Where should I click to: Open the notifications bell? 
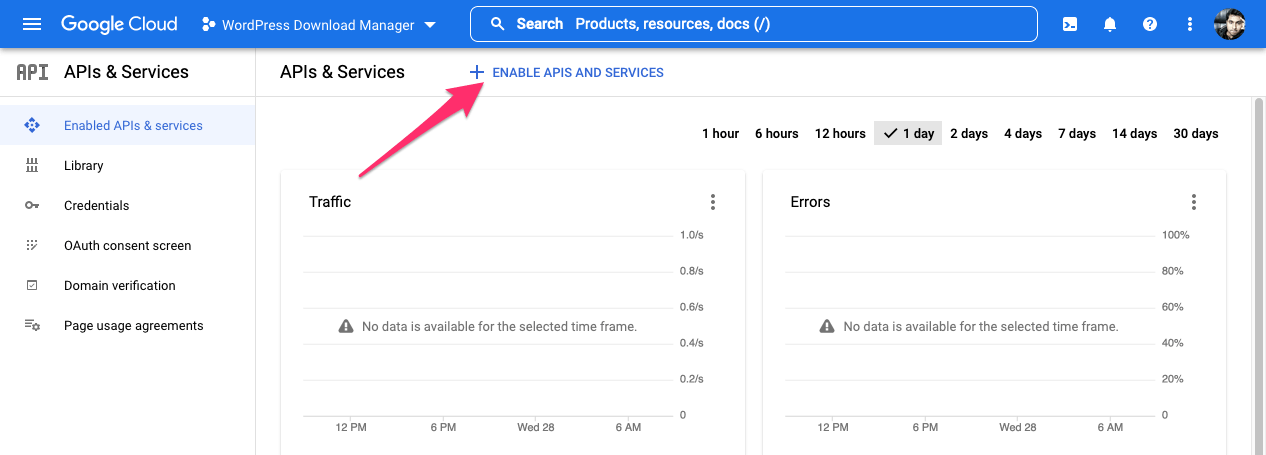point(1110,24)
